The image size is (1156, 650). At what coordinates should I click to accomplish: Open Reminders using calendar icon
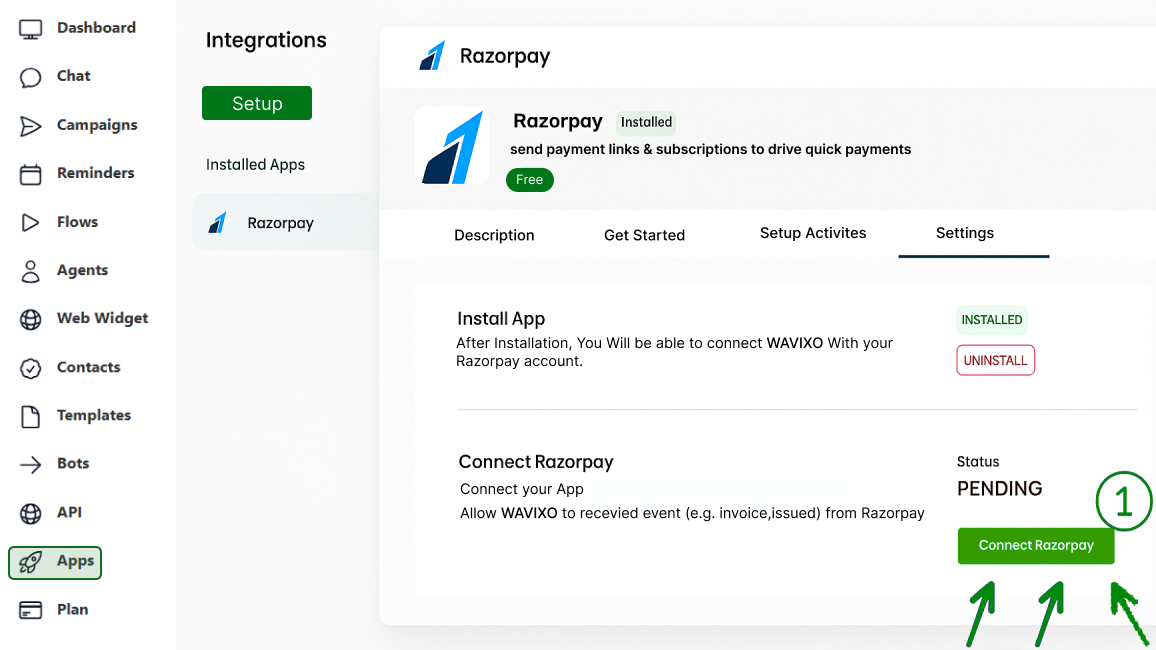coord(31,174)
